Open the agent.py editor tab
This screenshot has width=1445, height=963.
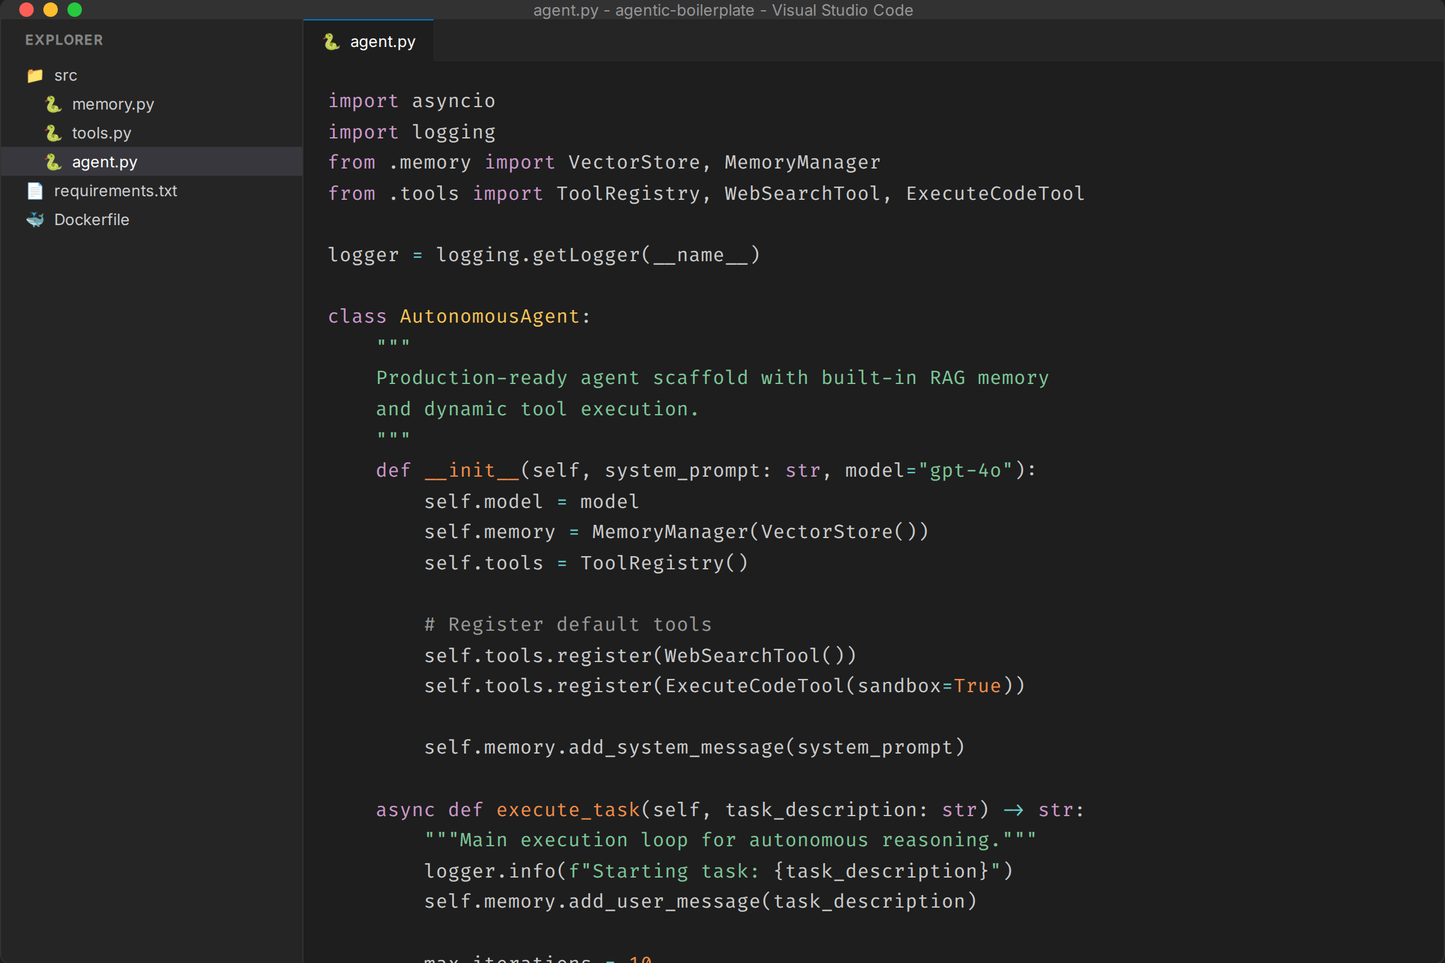[x=368, y=42]
